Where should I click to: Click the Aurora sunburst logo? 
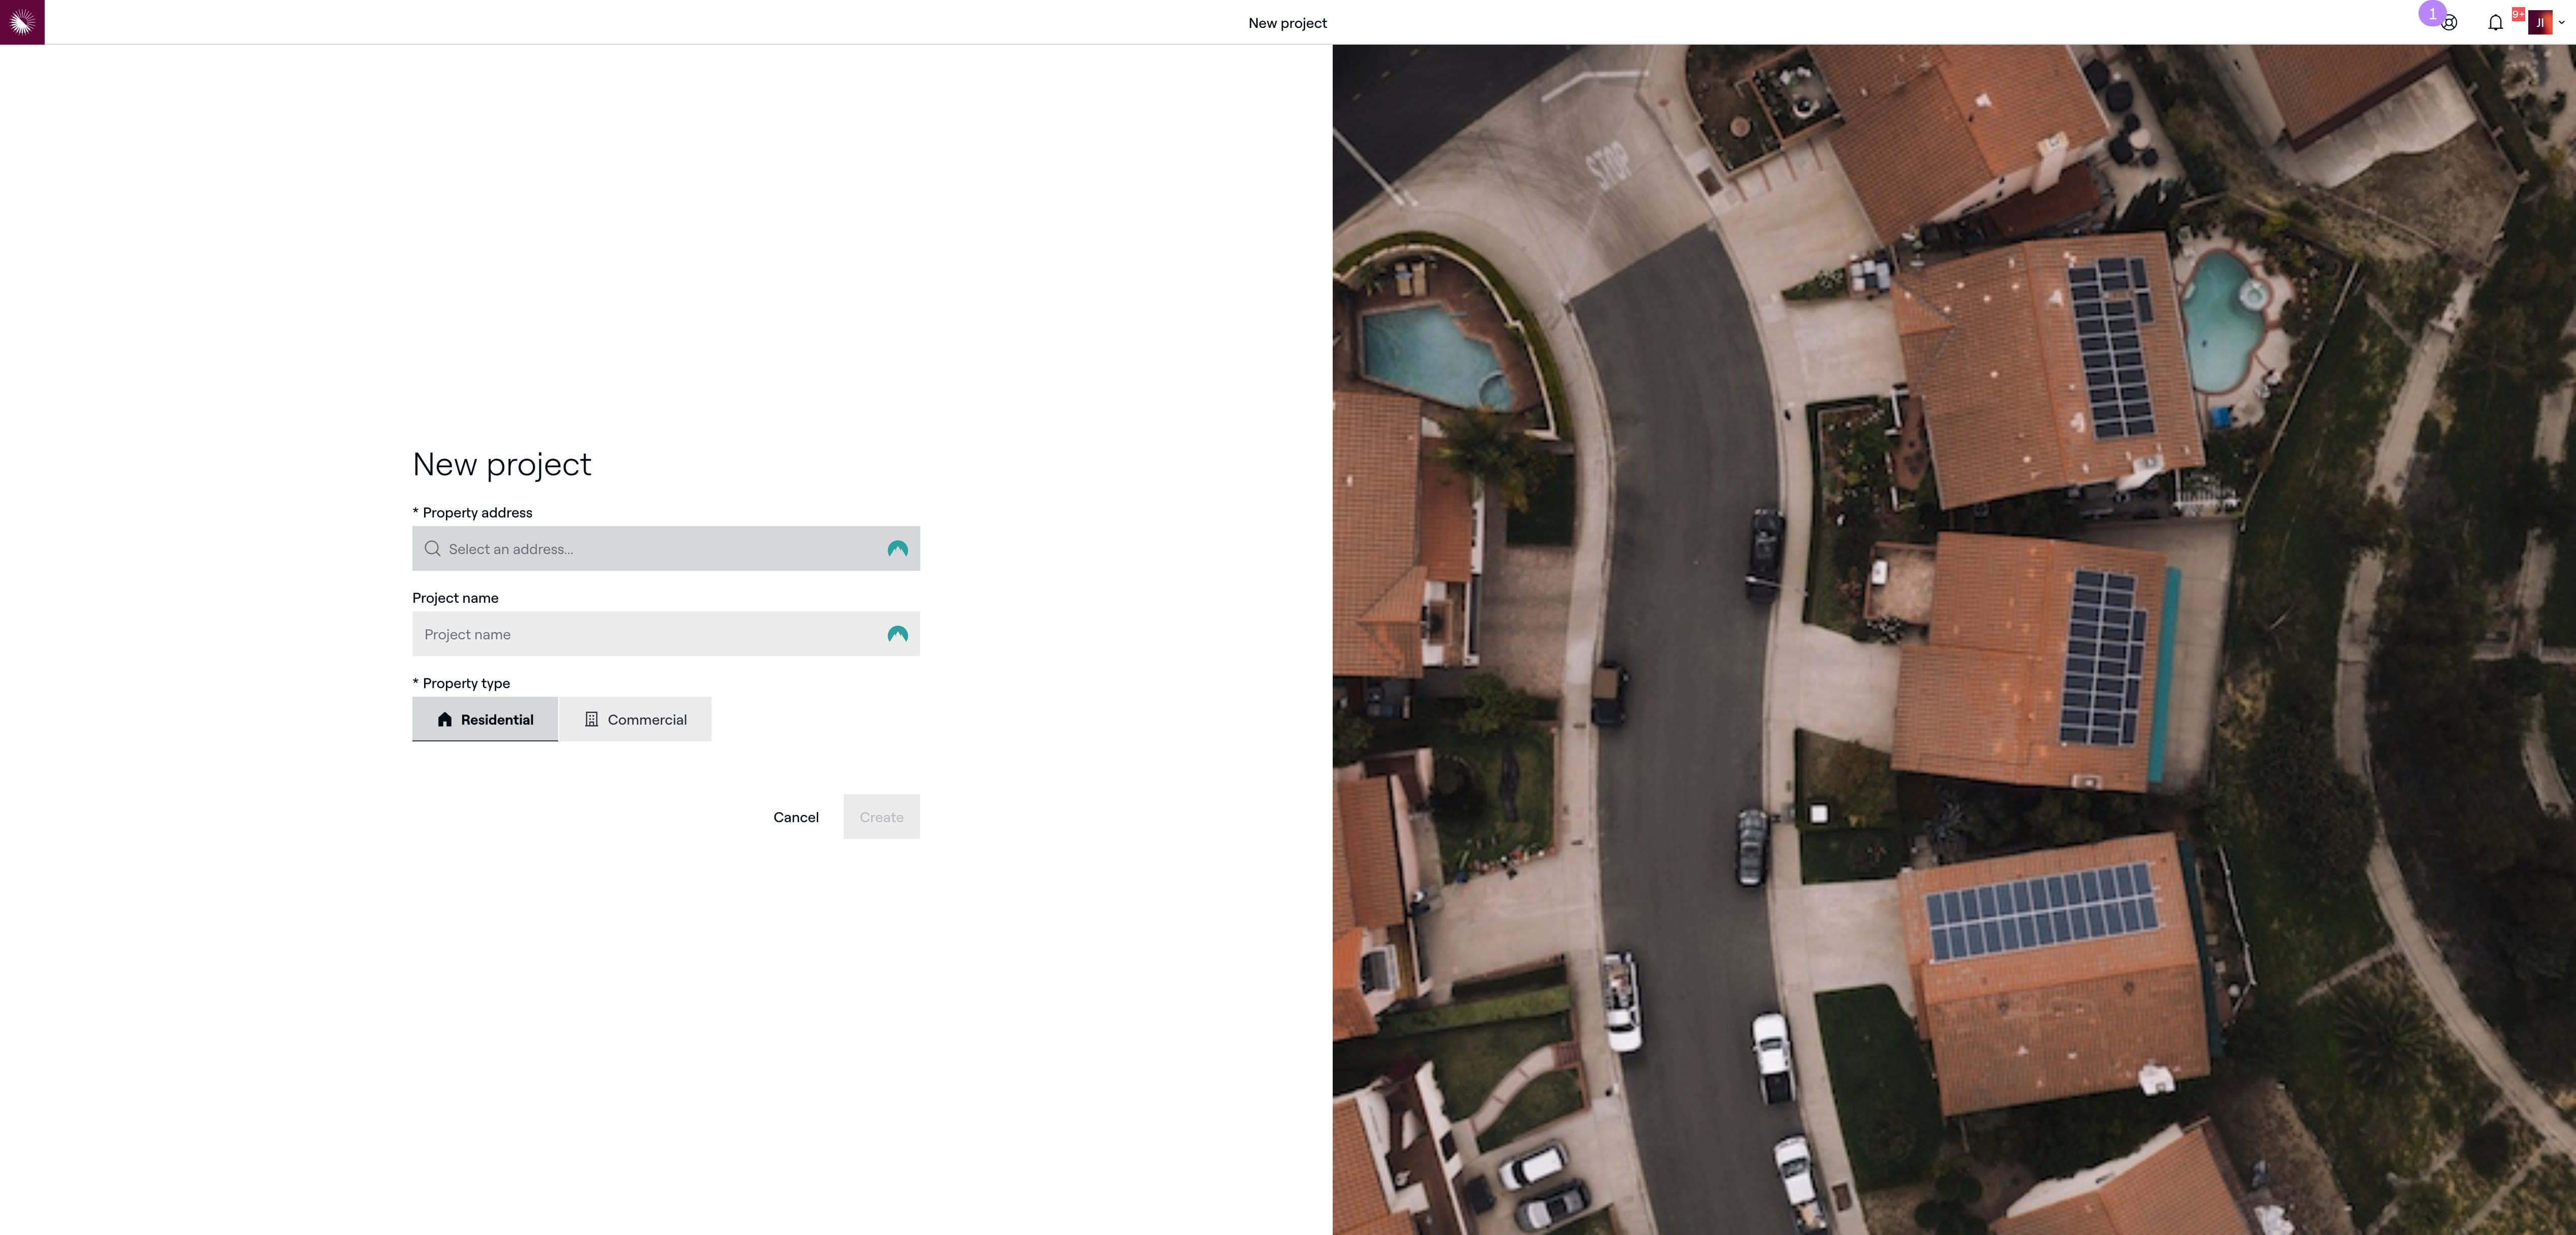(22, 22)
